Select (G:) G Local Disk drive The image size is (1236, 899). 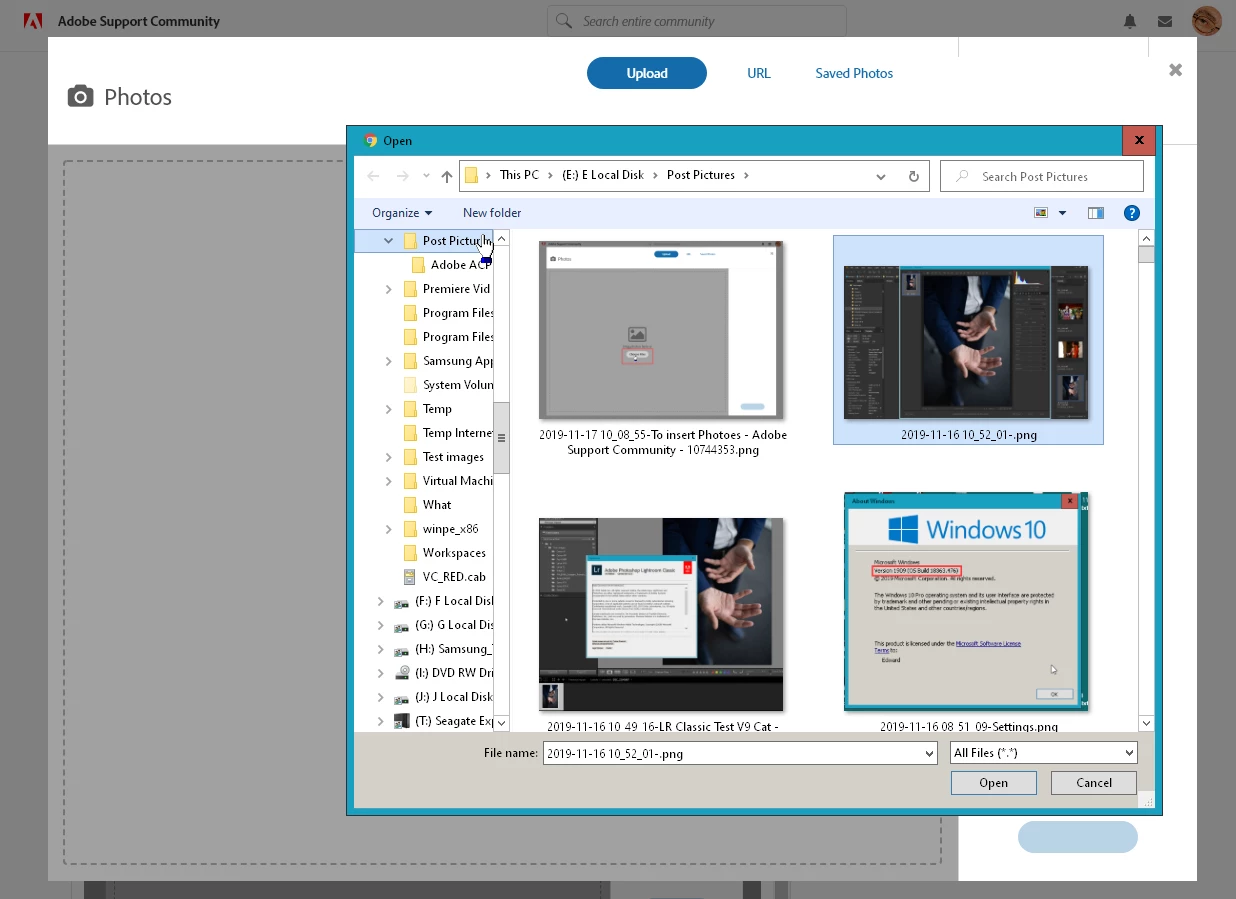pyautogui.click(x=444, y=625)
